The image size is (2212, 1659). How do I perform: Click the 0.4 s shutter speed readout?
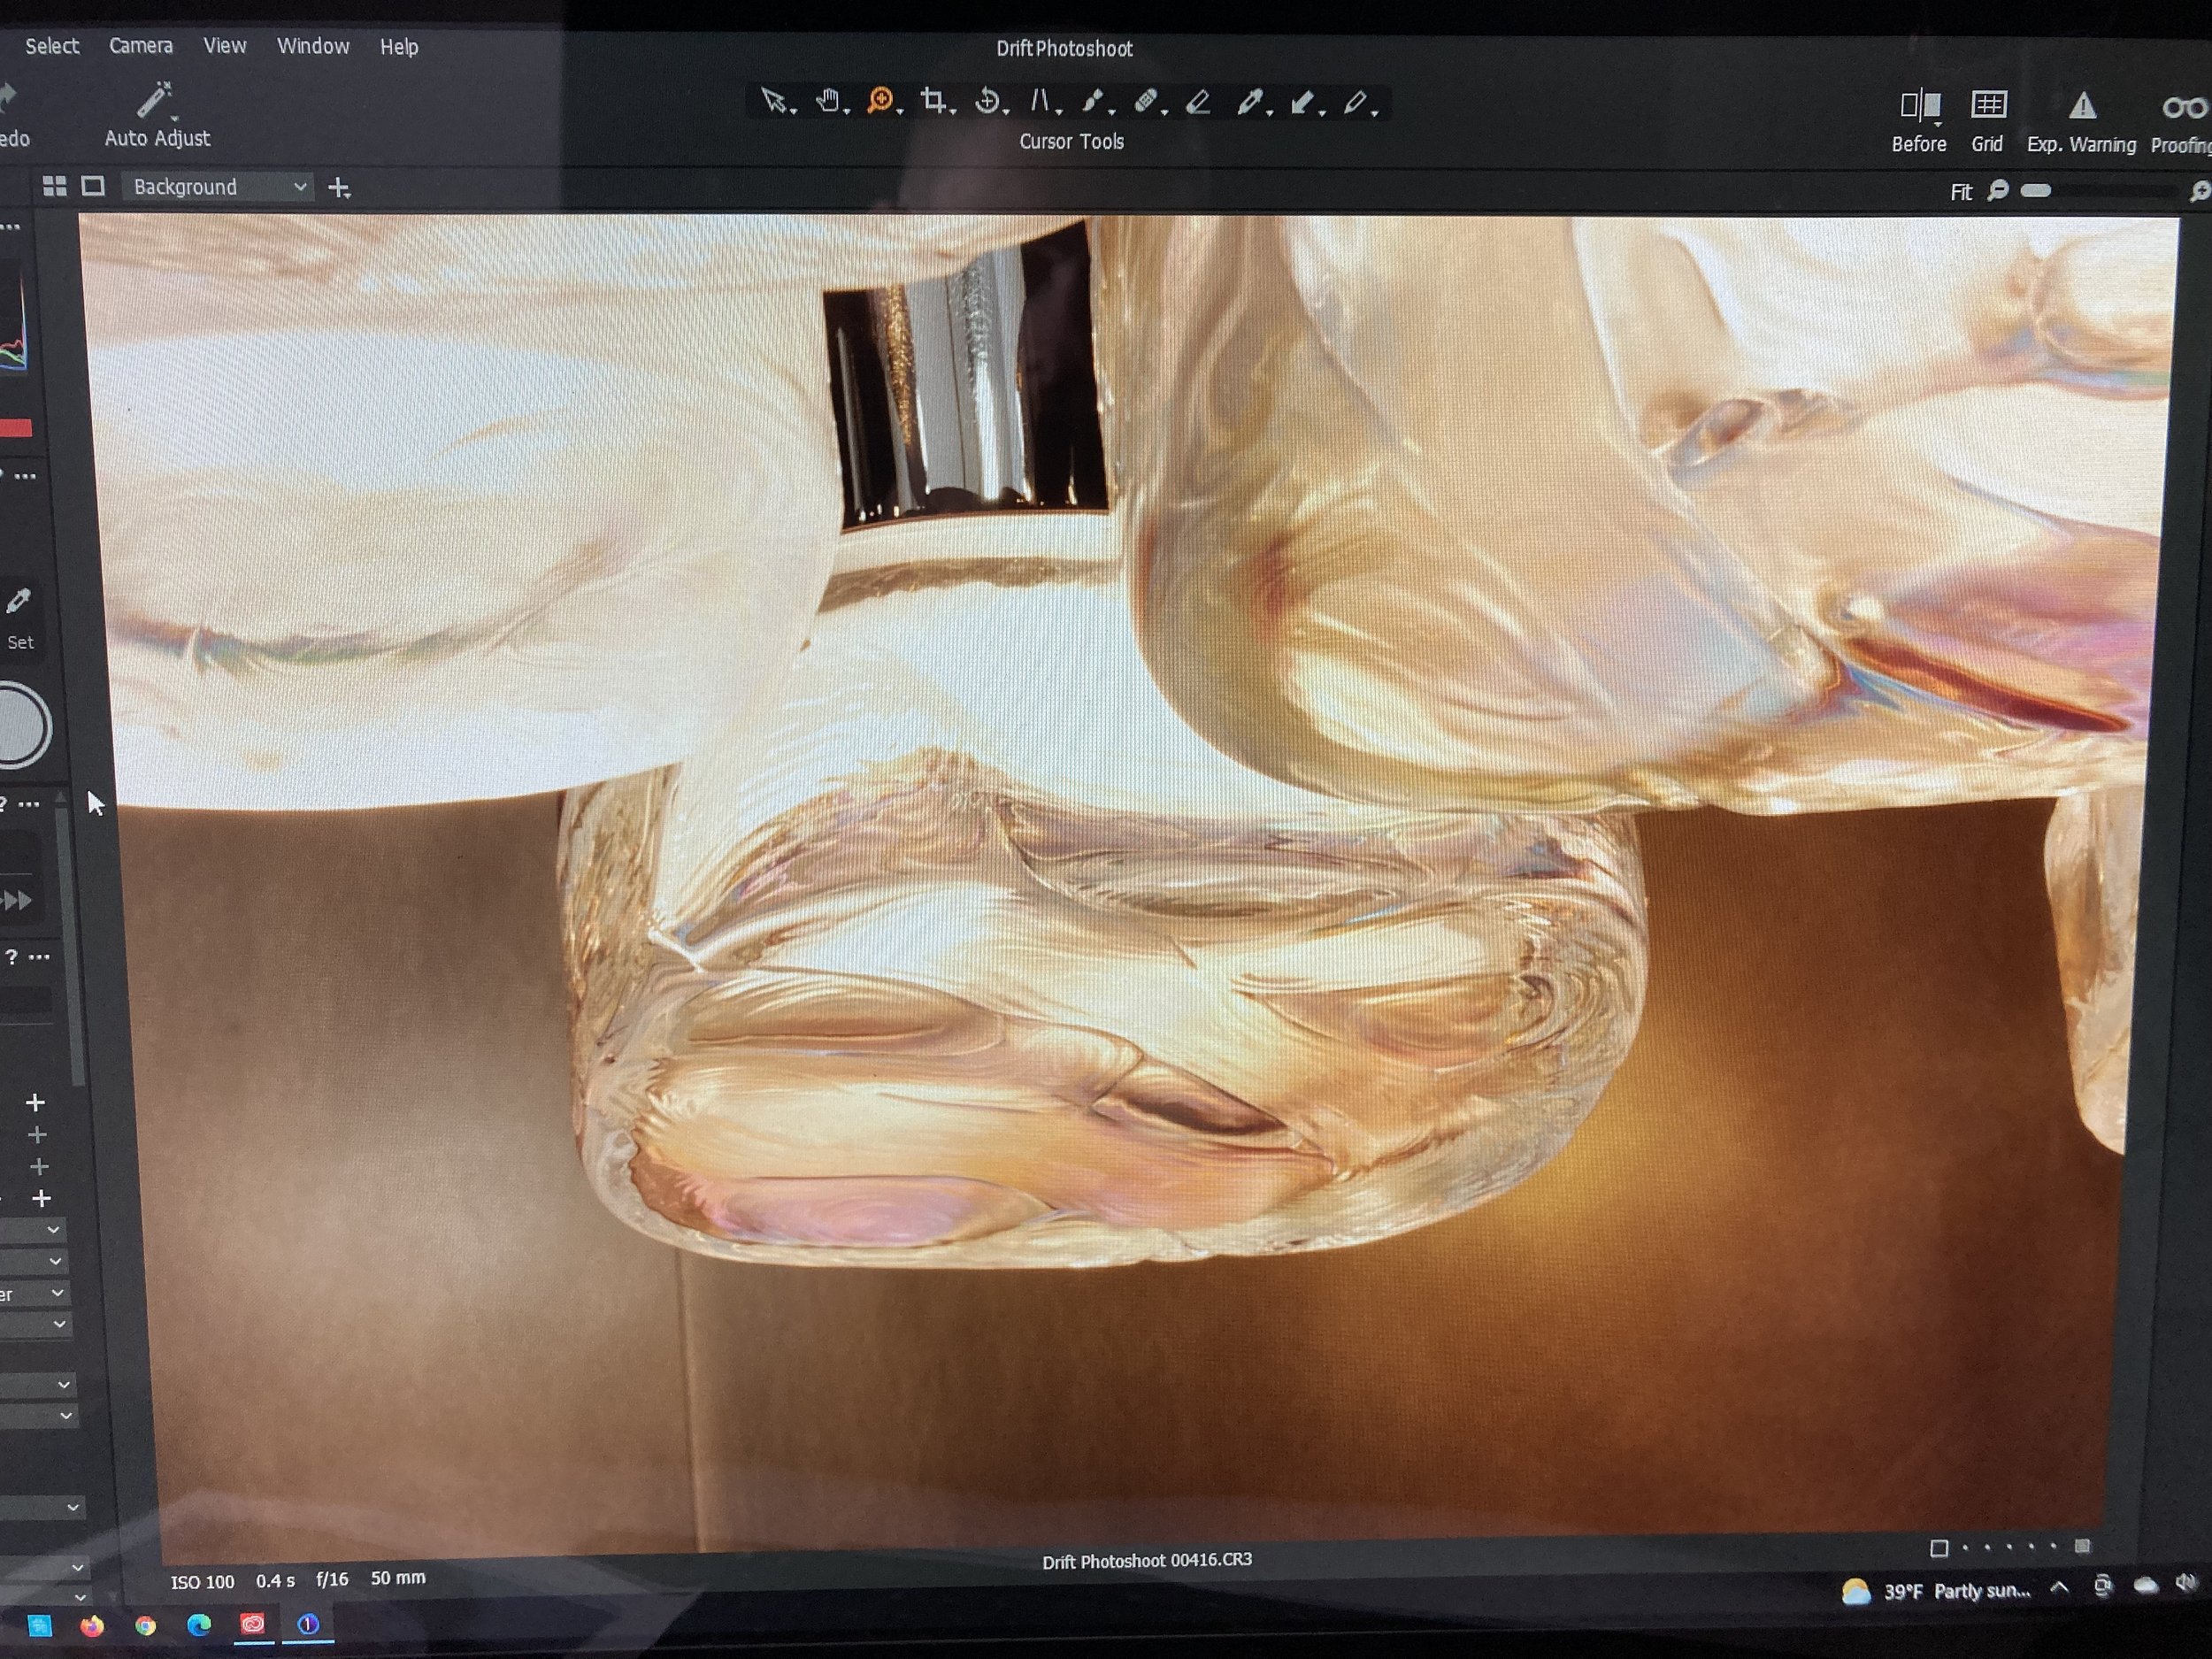tap(275, 1581)
